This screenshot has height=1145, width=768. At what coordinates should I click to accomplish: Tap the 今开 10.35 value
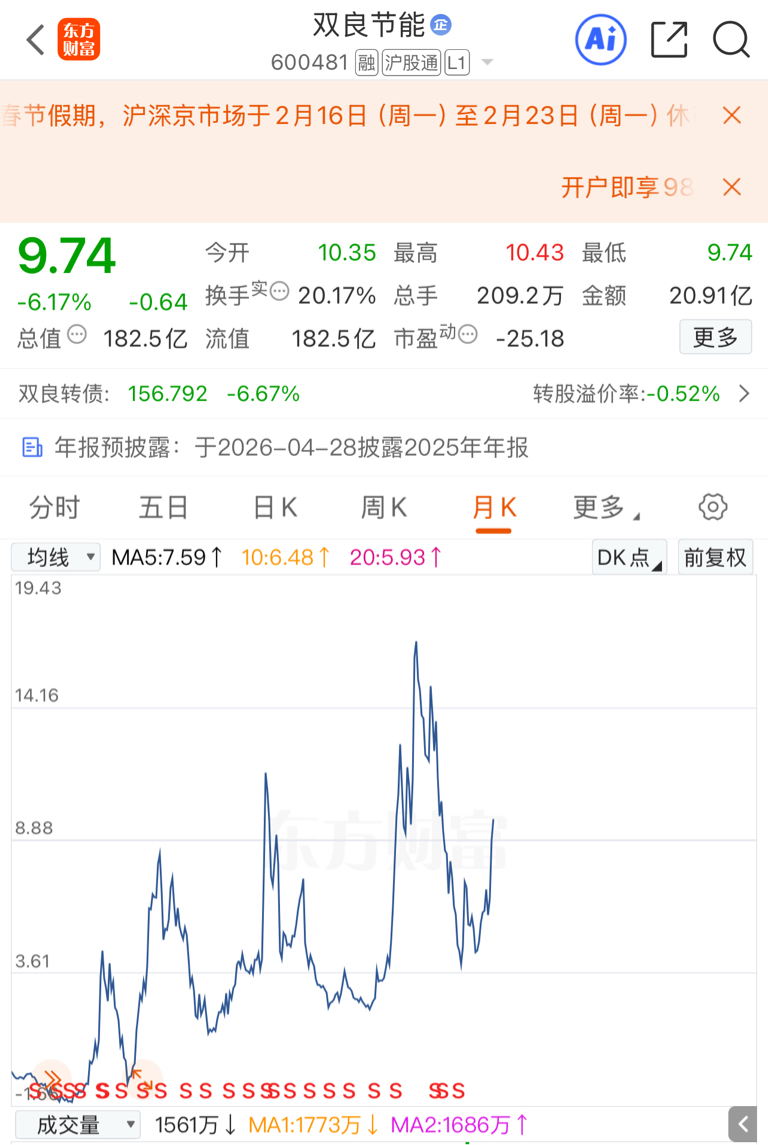[347, 253]
